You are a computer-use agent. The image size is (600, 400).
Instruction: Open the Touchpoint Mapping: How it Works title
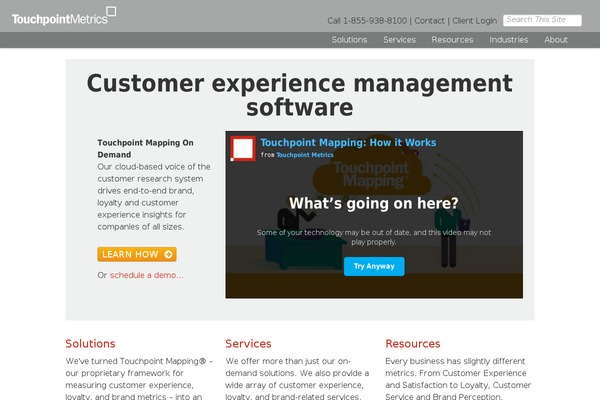pos(348,142)
